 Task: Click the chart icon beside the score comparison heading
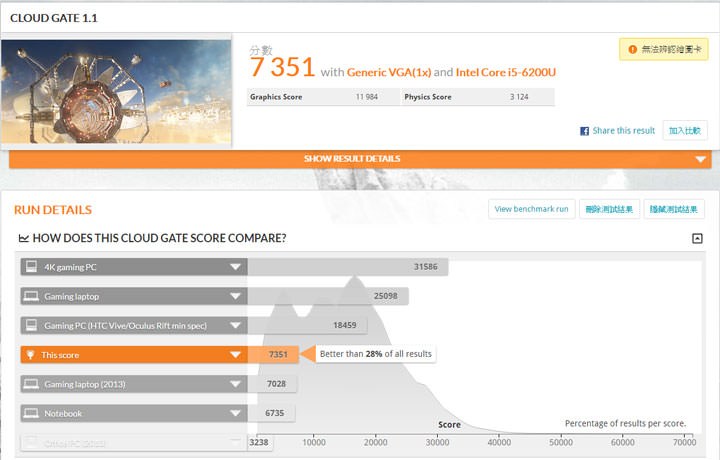coord(24,238)
